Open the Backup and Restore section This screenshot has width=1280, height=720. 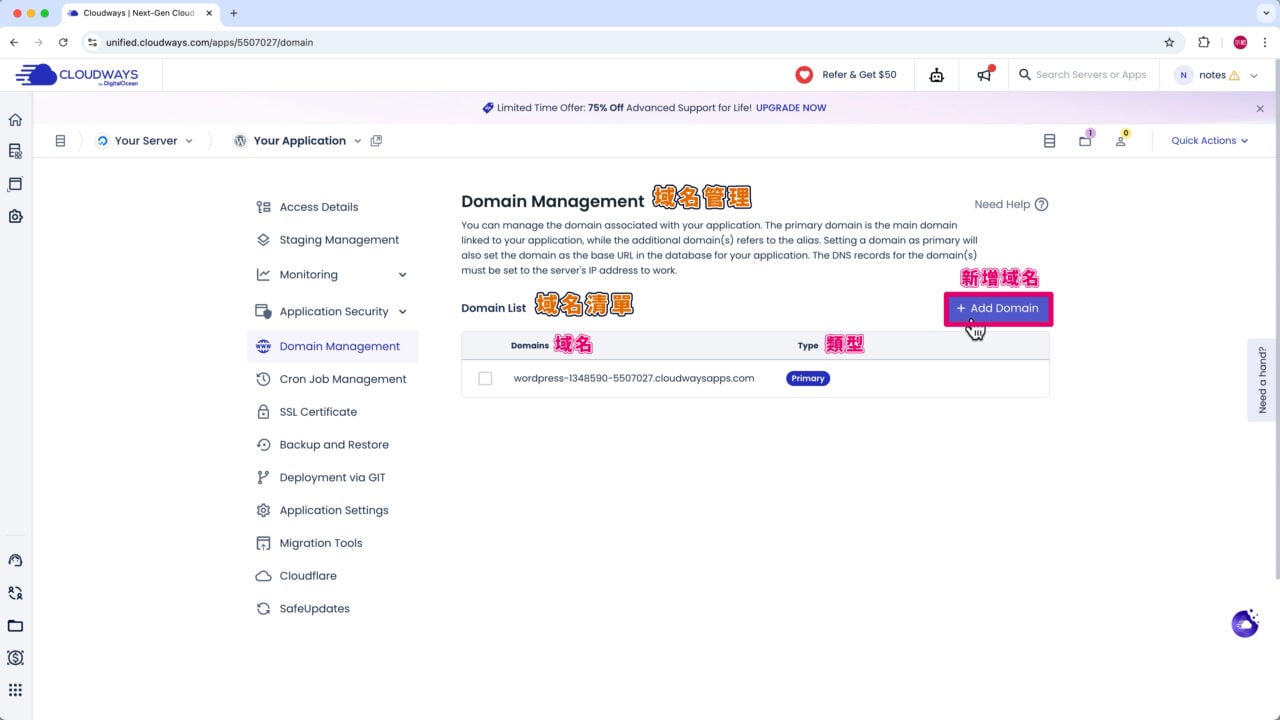coord(334,444)
